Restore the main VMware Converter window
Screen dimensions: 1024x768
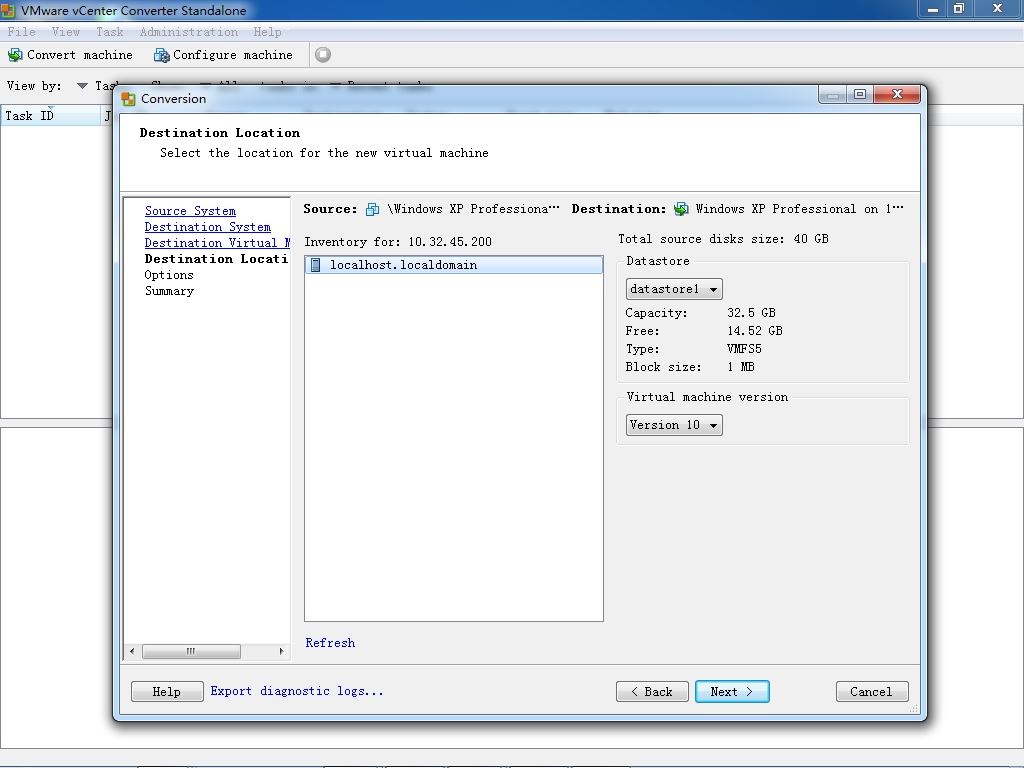pyautogui.click(x=959, y=8)
